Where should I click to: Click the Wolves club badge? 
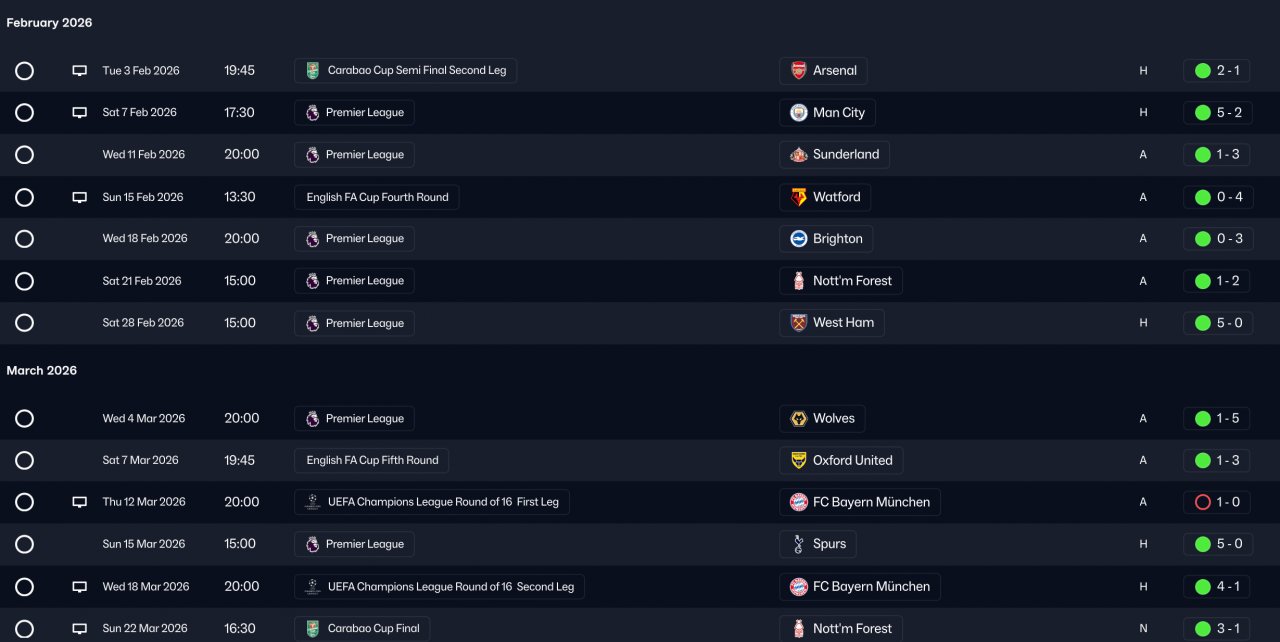pyautogui.click(x=799, y=419)
